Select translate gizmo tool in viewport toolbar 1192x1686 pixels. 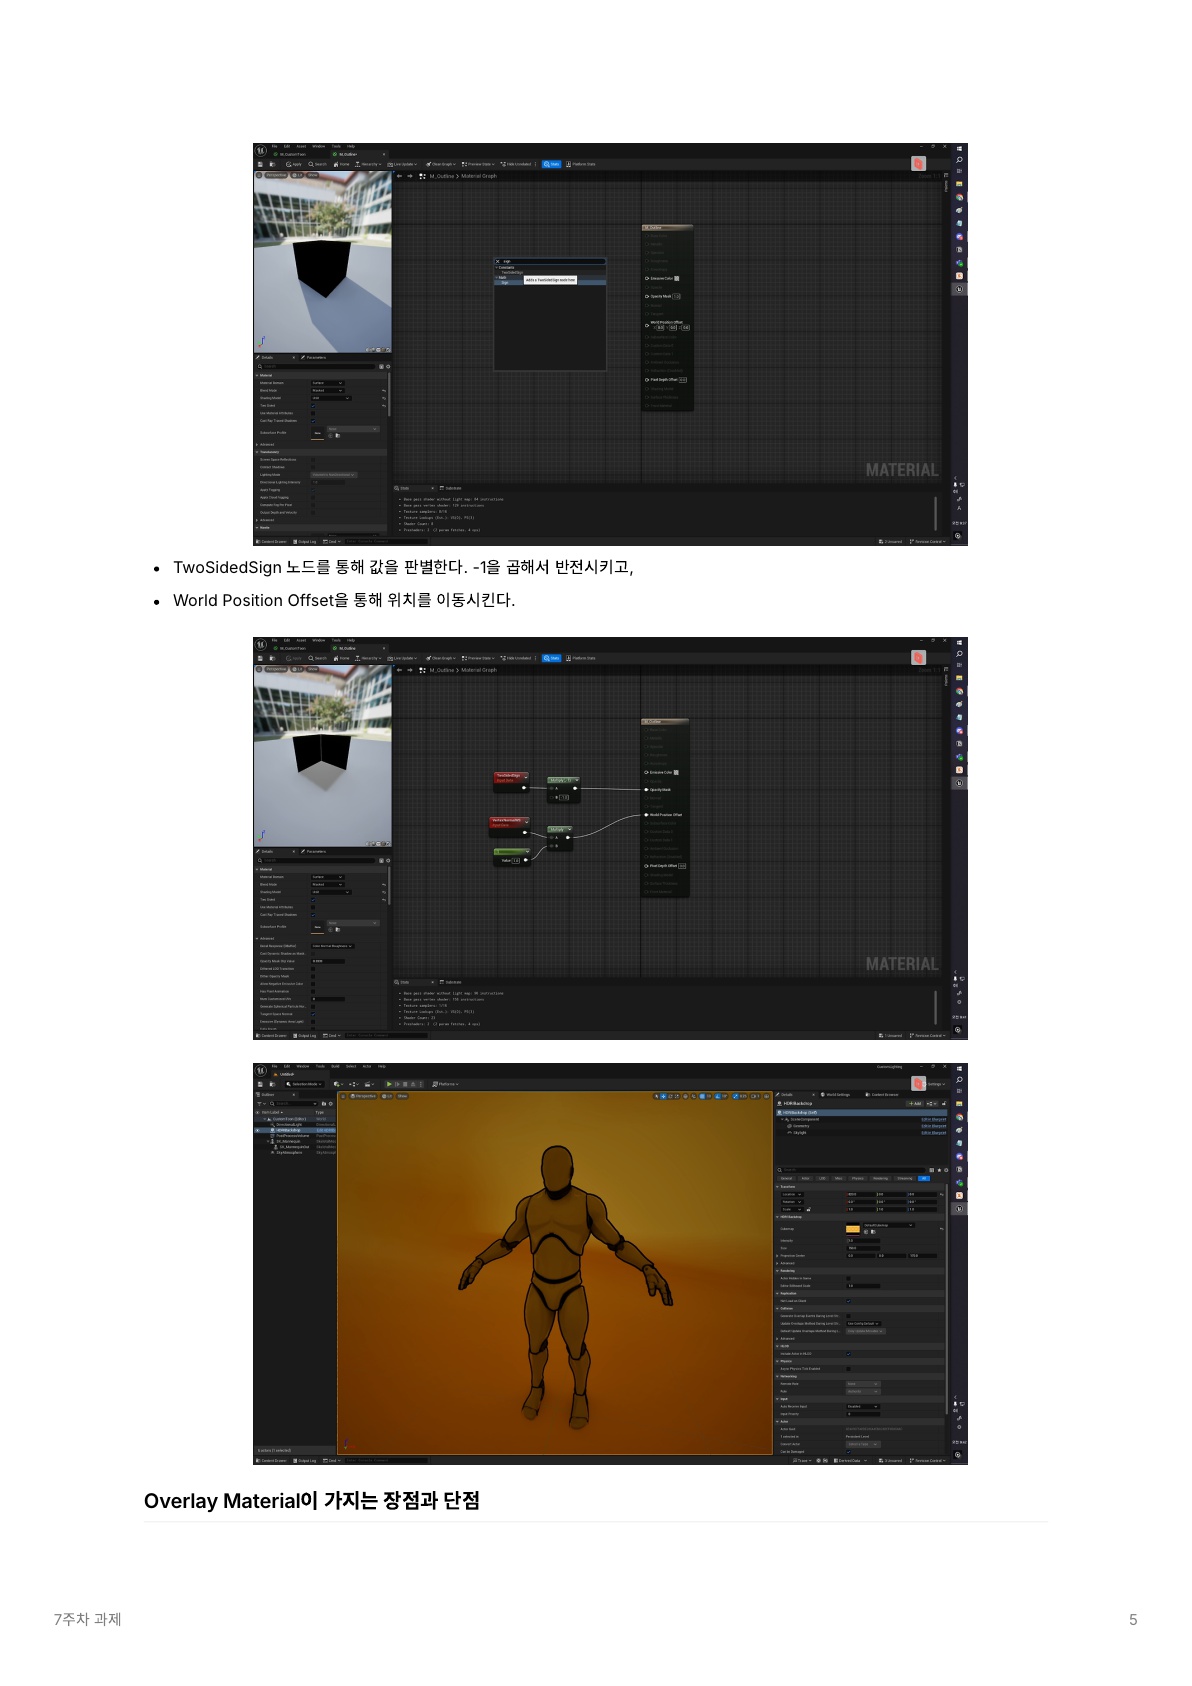(663, 1096)
